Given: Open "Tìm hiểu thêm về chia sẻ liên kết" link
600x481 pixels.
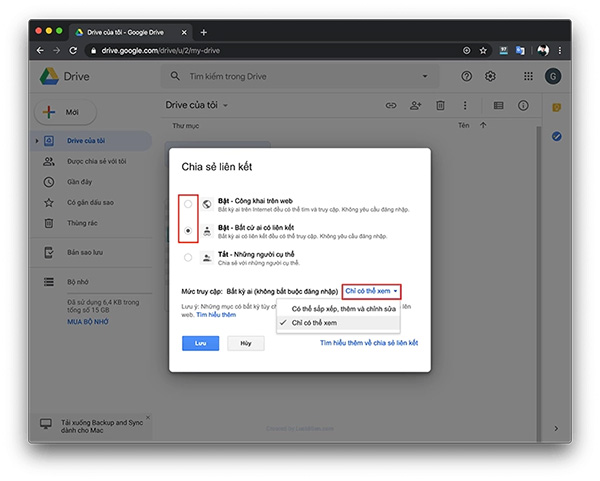Looking at the screenshot, I should click(x=368, y=343).
